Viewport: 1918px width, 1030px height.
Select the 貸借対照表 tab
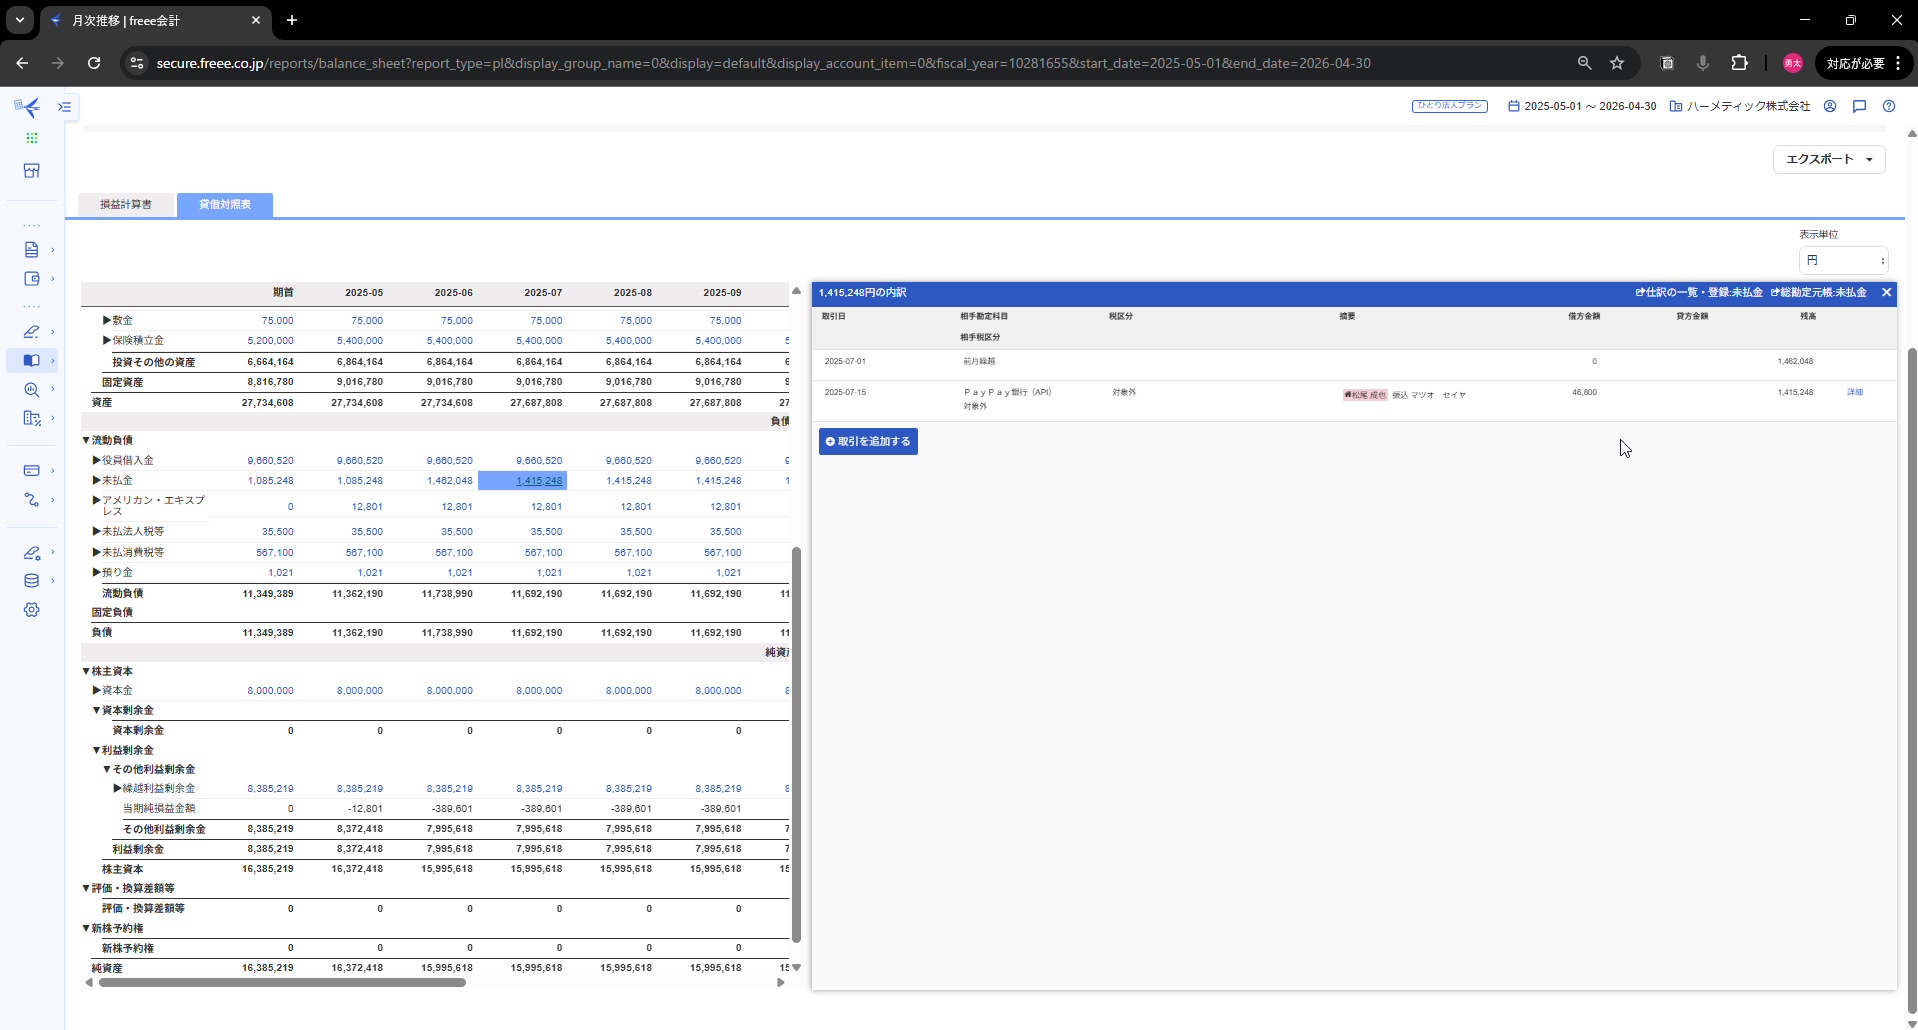[225, 204]
